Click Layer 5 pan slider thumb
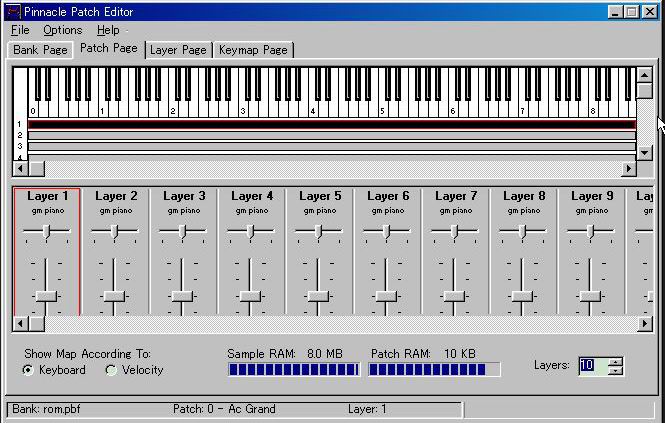665x423 pixels. click(x=319, y=231)
